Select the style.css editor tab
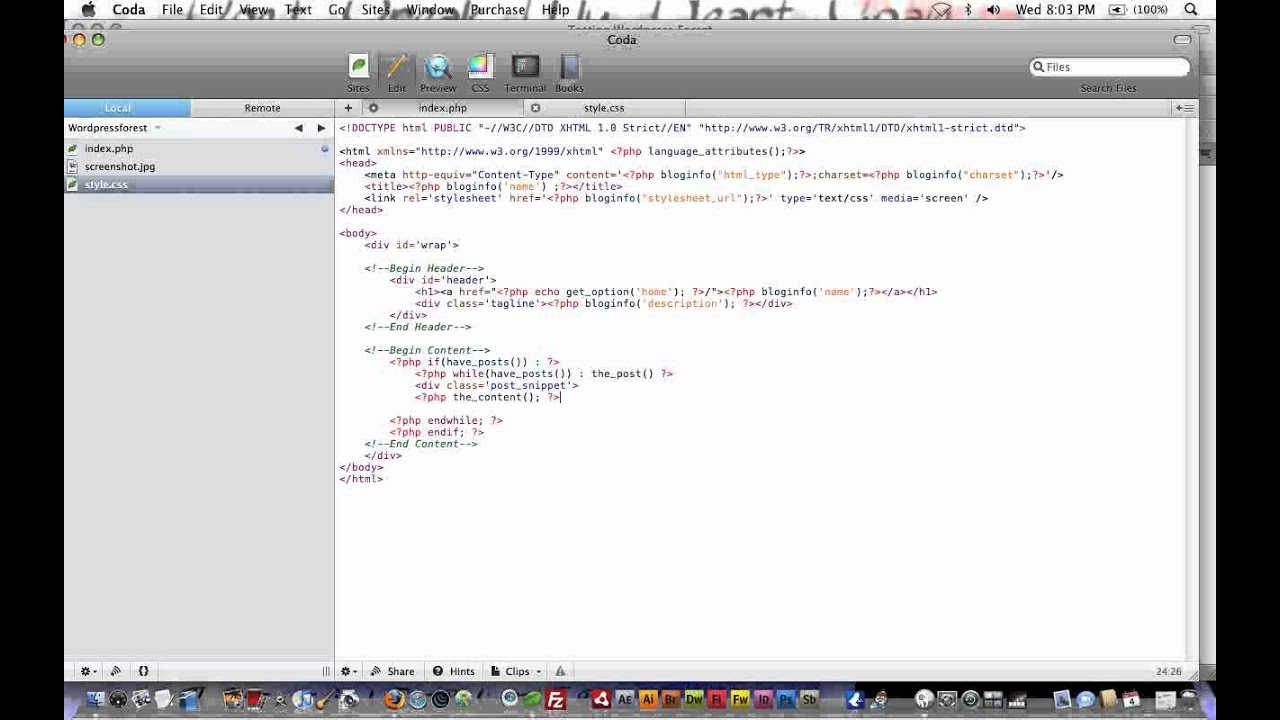Screen dimensions: 1280x720 coord(604,108)
